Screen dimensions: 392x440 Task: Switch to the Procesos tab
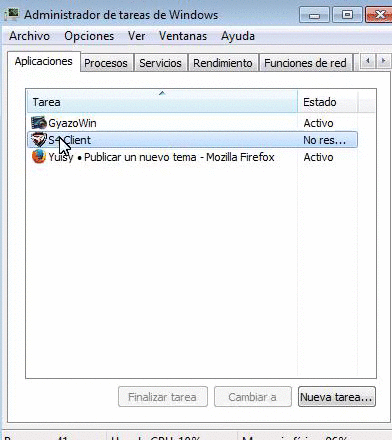click(x=106, y=63)
